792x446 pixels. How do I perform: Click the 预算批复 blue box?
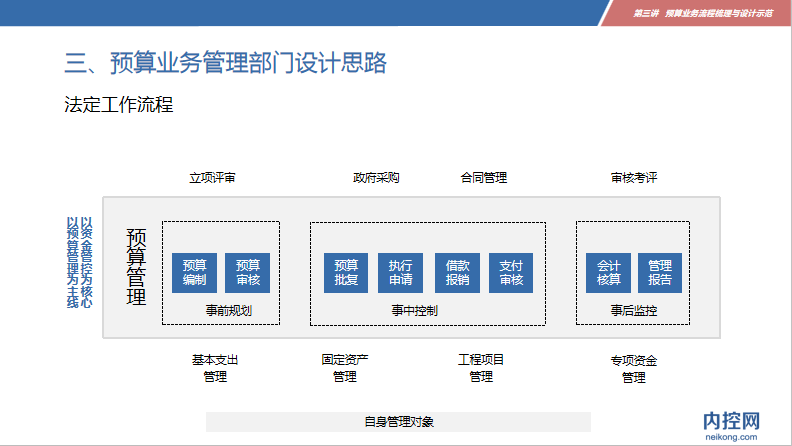click(346, 272)
